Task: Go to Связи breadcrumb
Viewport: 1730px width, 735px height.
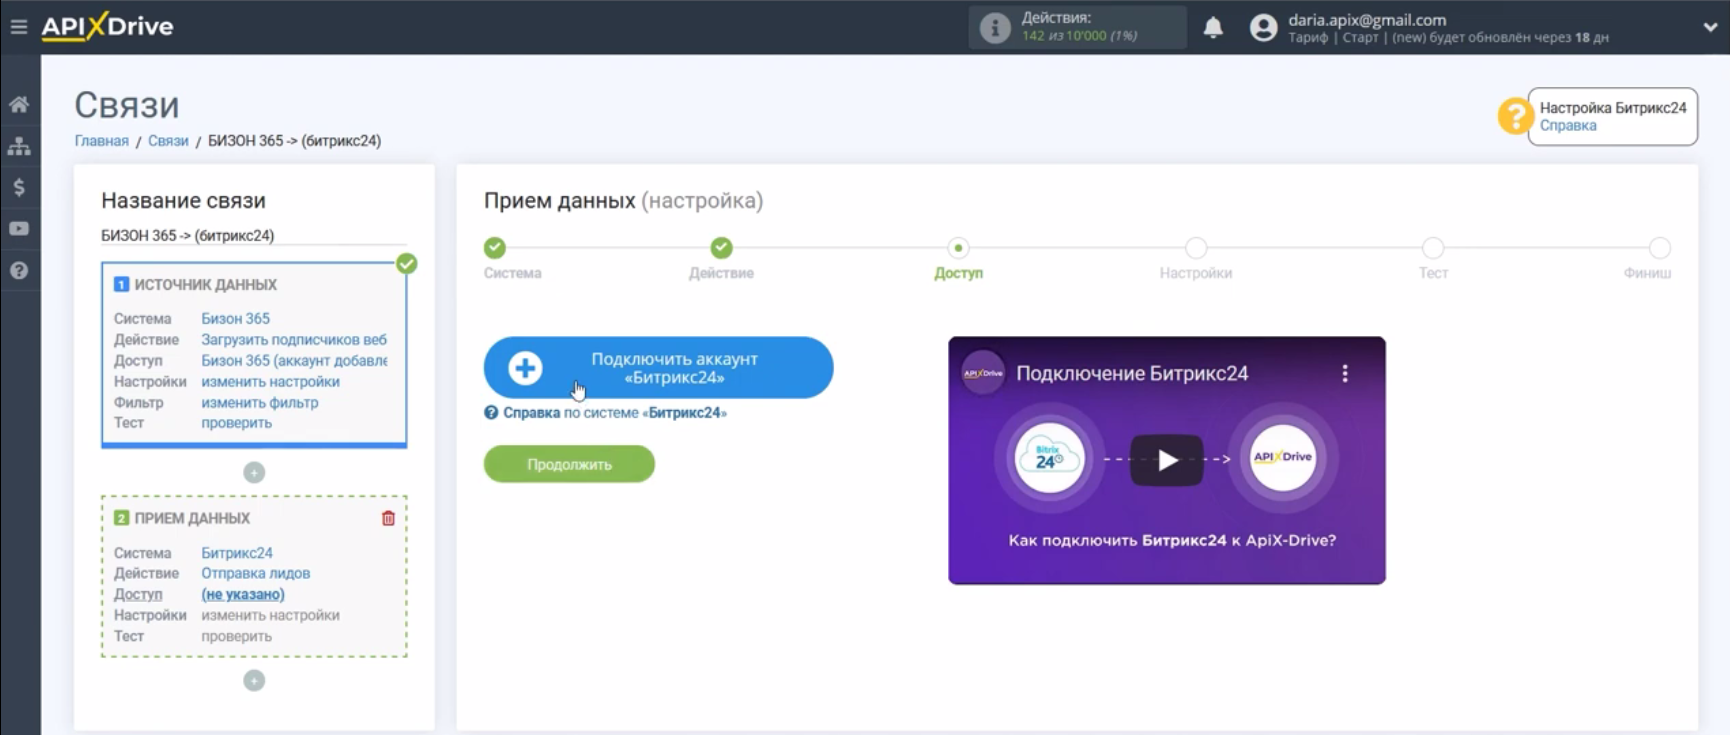Action: (x=168, y=141)
